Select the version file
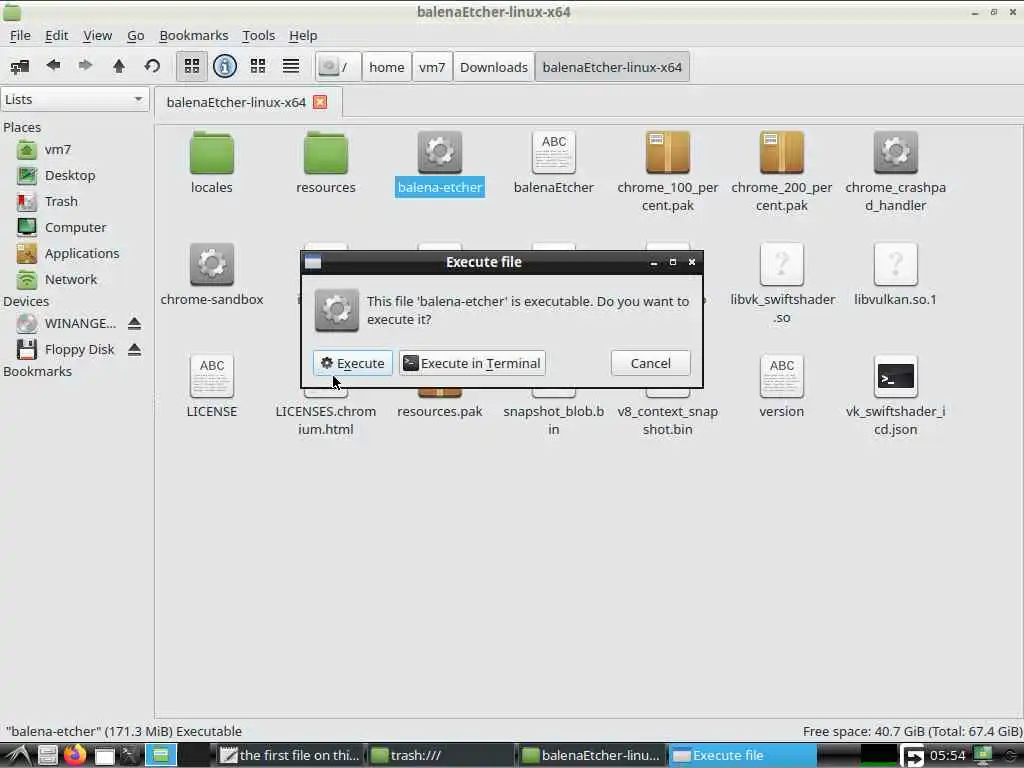Screen dimensions: 1024x768 click(x=782, y=387)
